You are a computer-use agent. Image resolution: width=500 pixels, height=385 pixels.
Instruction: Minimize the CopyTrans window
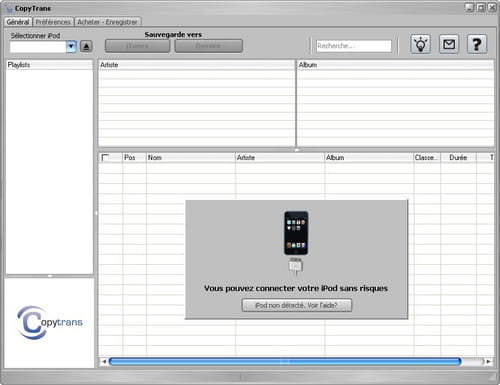tap(469, 8)
